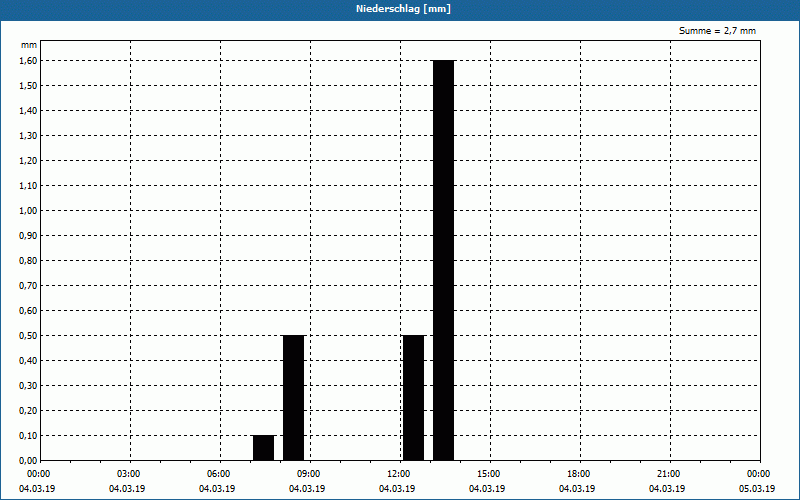Viewport: 800px width, 500px height.
Task: Select the 1,40 y-axis value
Action: coord(28,110)
